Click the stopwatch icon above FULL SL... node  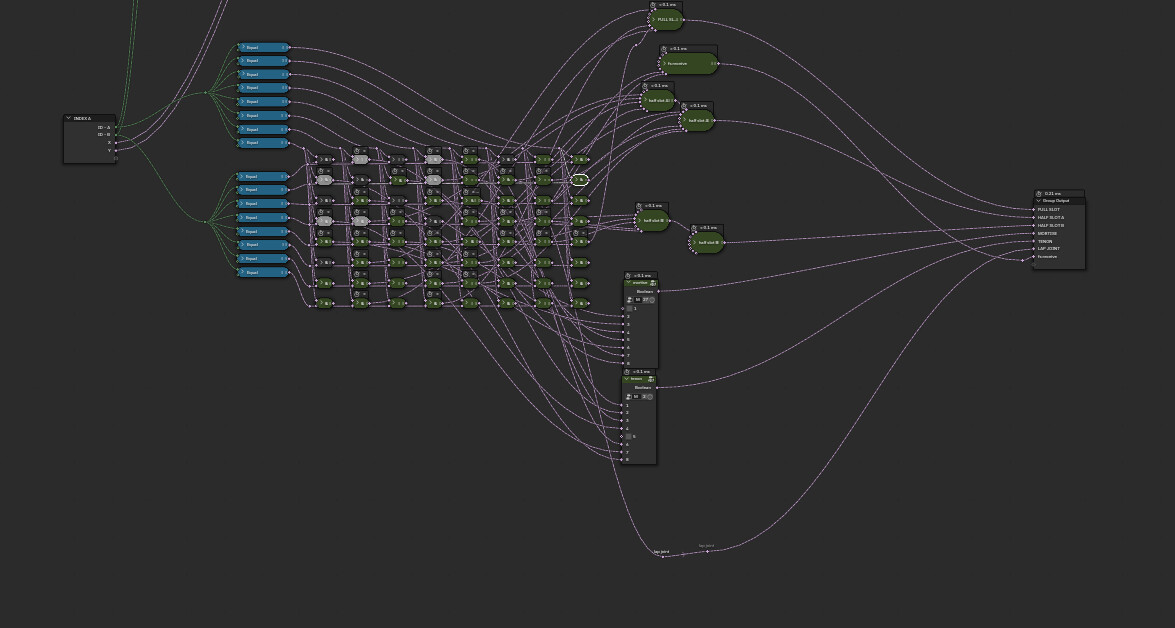pyautogui.click(x=653, y=4)
